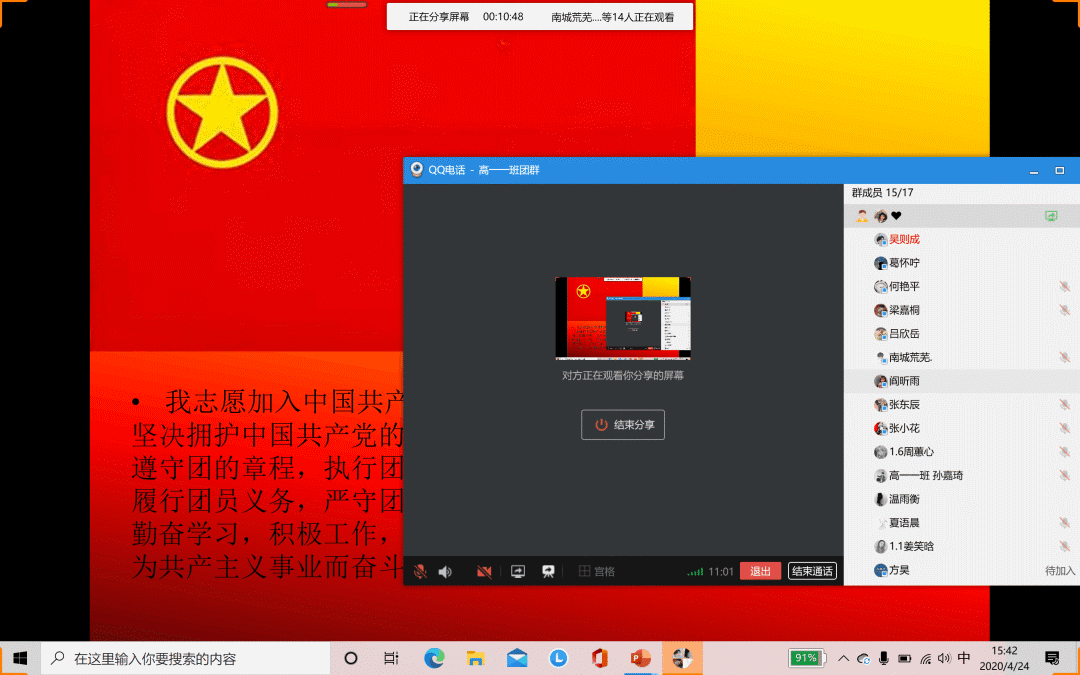Click the shared screen preview thumbnail

pyautogui.click(x=623, y=318)
